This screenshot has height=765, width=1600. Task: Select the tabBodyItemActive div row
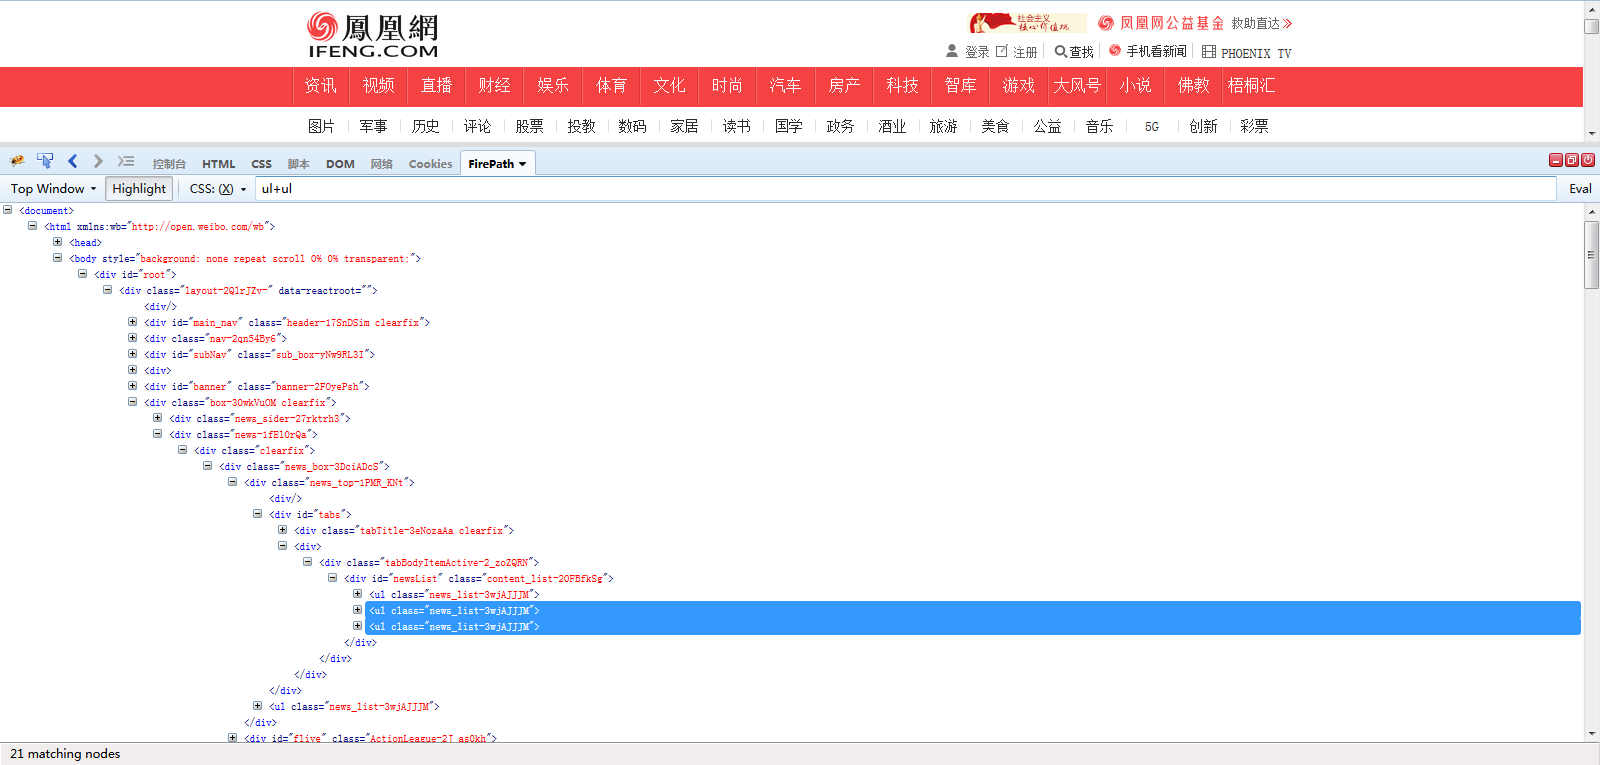[x=429, y=562]
